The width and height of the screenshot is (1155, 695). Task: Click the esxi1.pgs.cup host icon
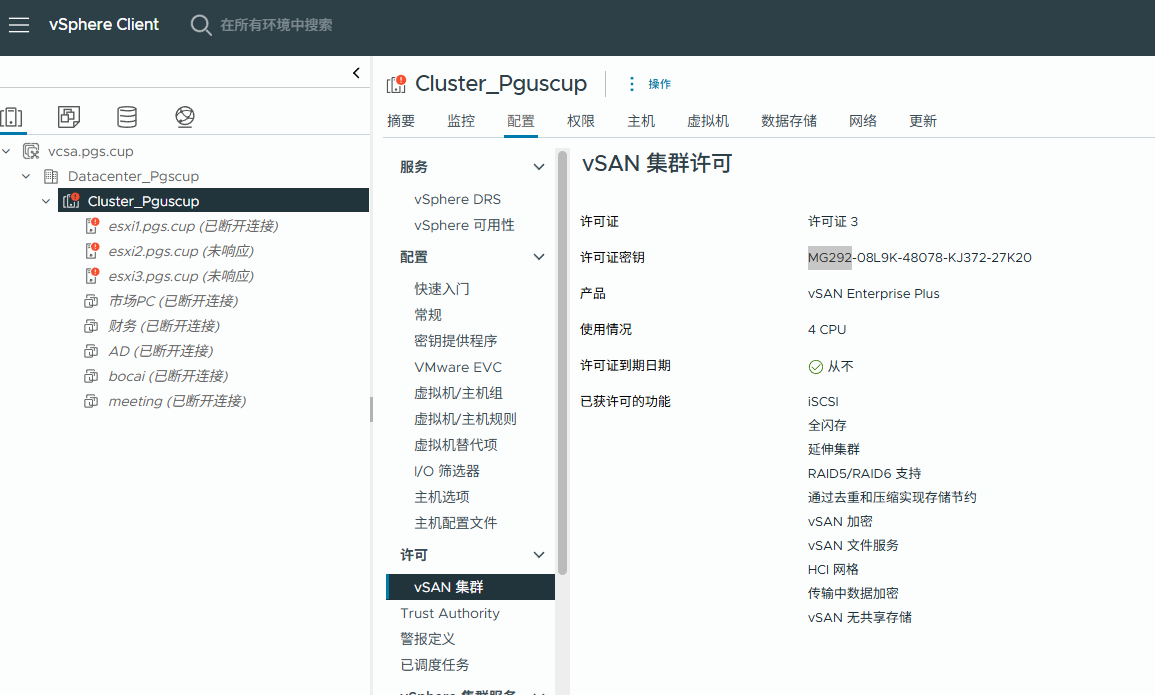(x=92, y=226)
